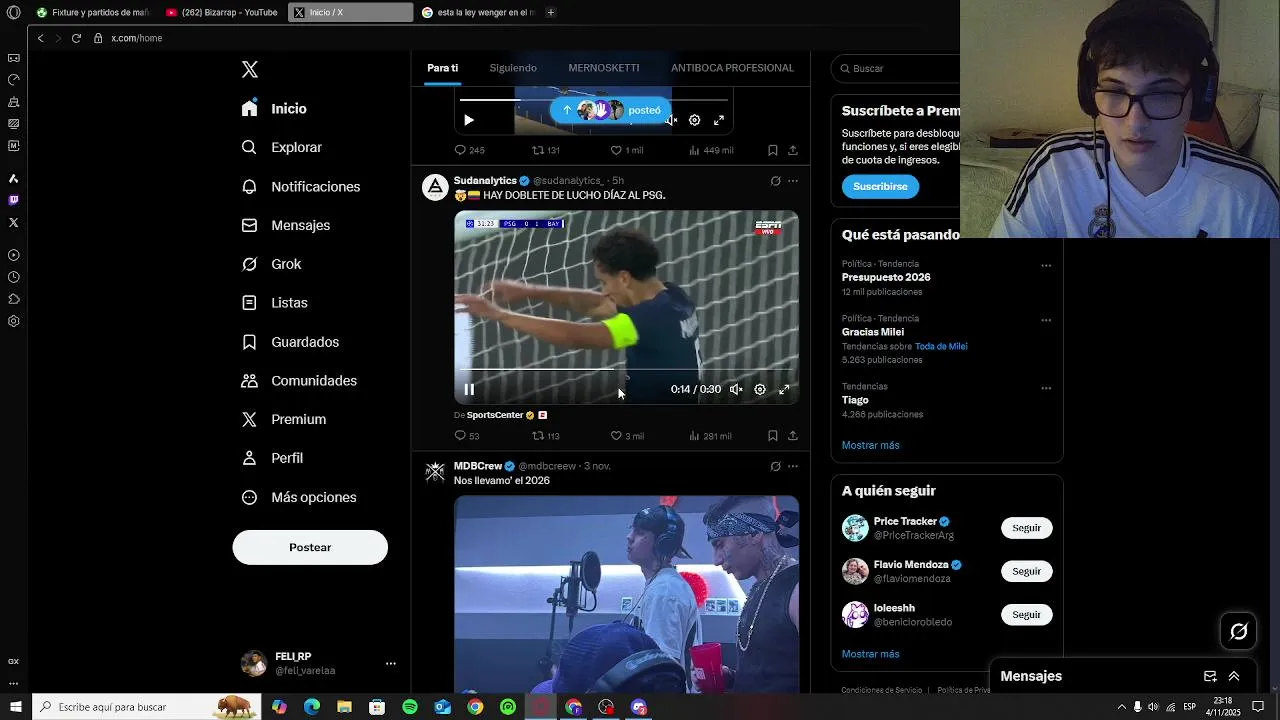
Task: Share the Sudanalytics post
Action: [793, 436]
